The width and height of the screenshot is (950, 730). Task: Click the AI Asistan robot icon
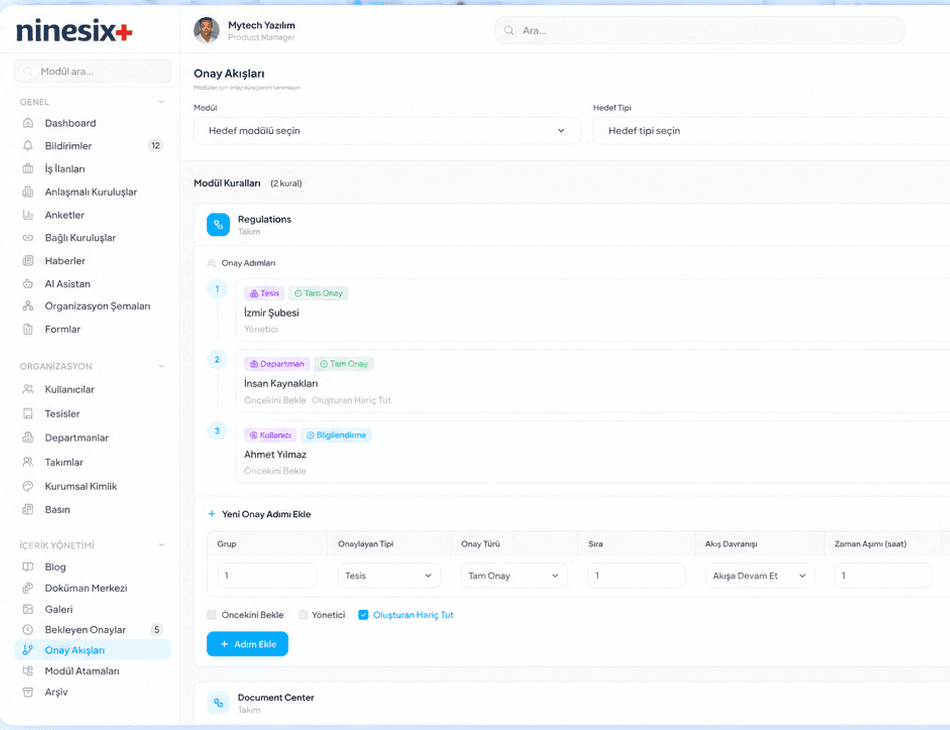(x=28, y=284)
